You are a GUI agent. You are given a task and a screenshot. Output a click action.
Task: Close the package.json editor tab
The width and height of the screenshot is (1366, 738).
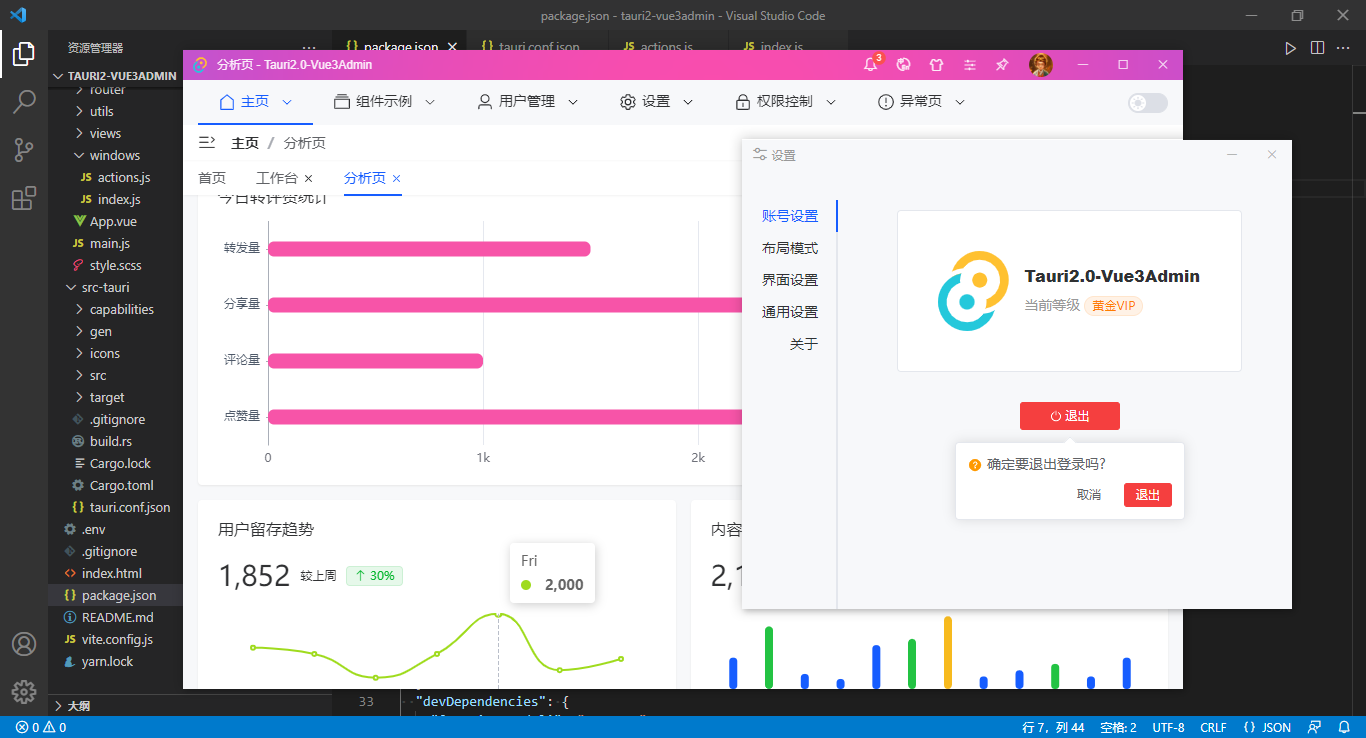coord(452,47)
